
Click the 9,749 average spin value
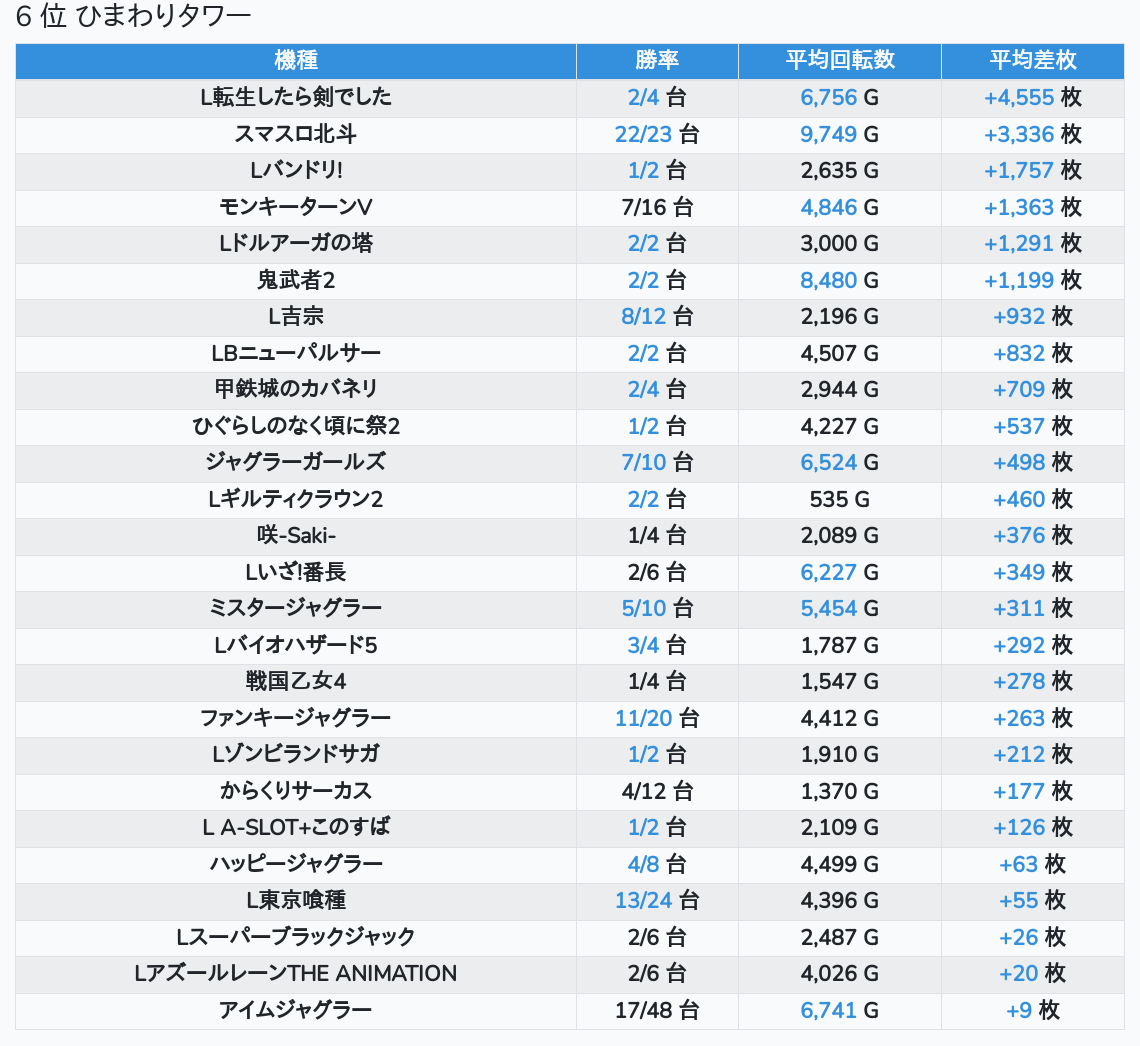point(828,134)
